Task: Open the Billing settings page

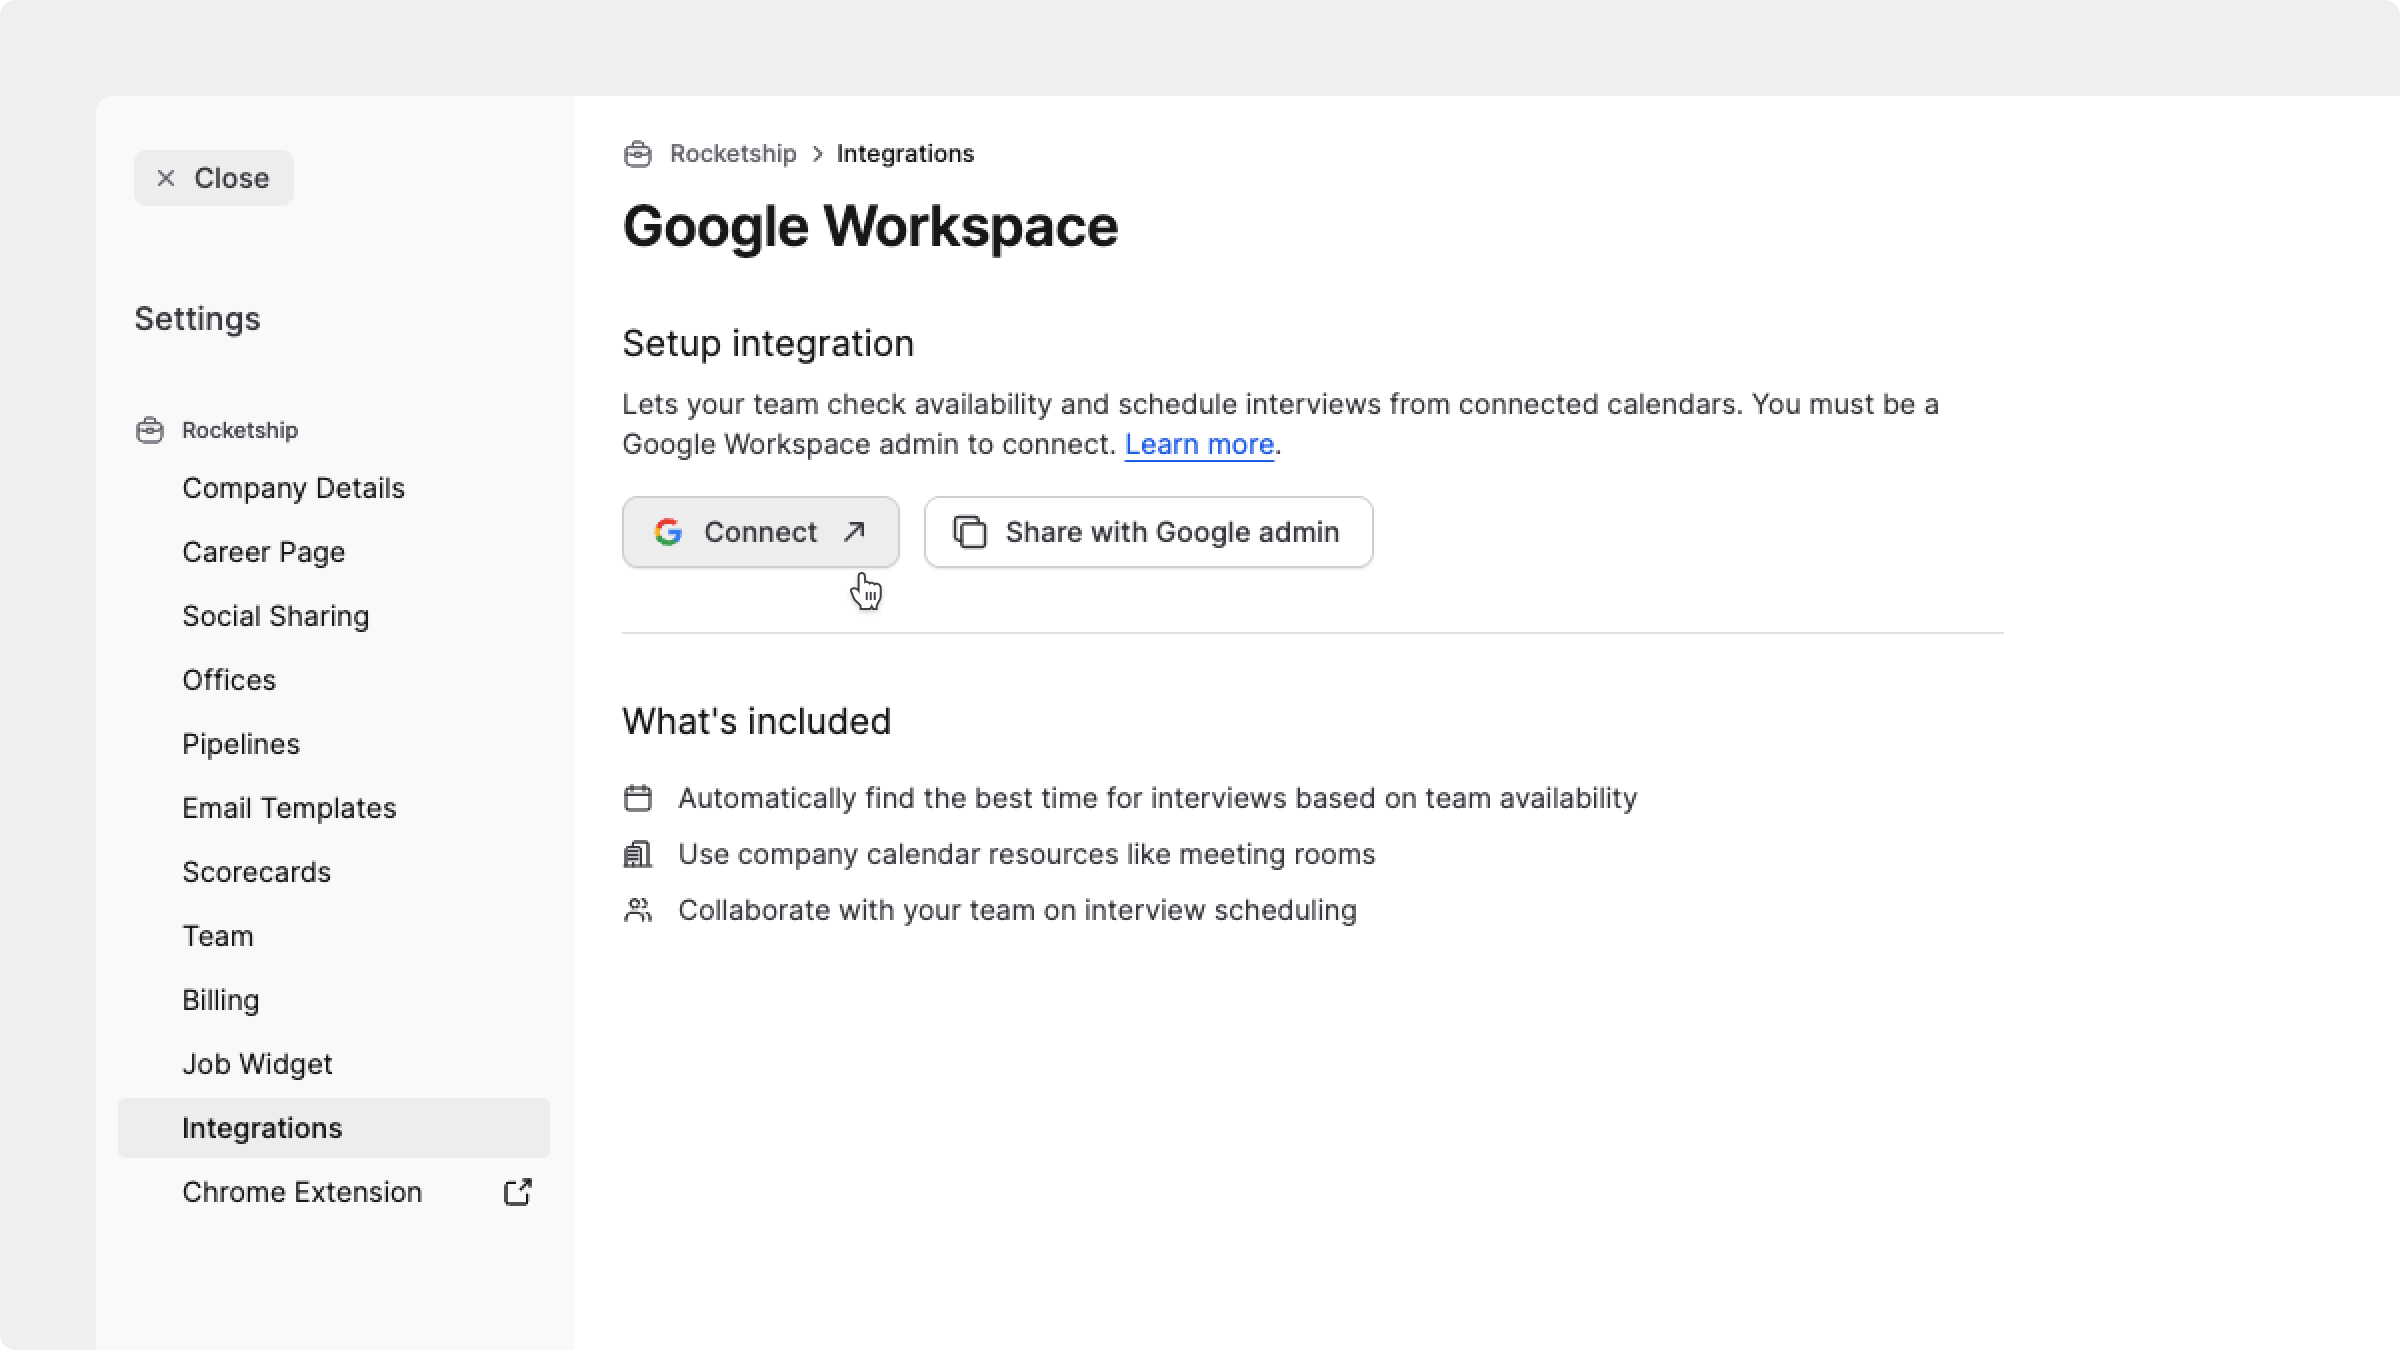Action: 220,1000
